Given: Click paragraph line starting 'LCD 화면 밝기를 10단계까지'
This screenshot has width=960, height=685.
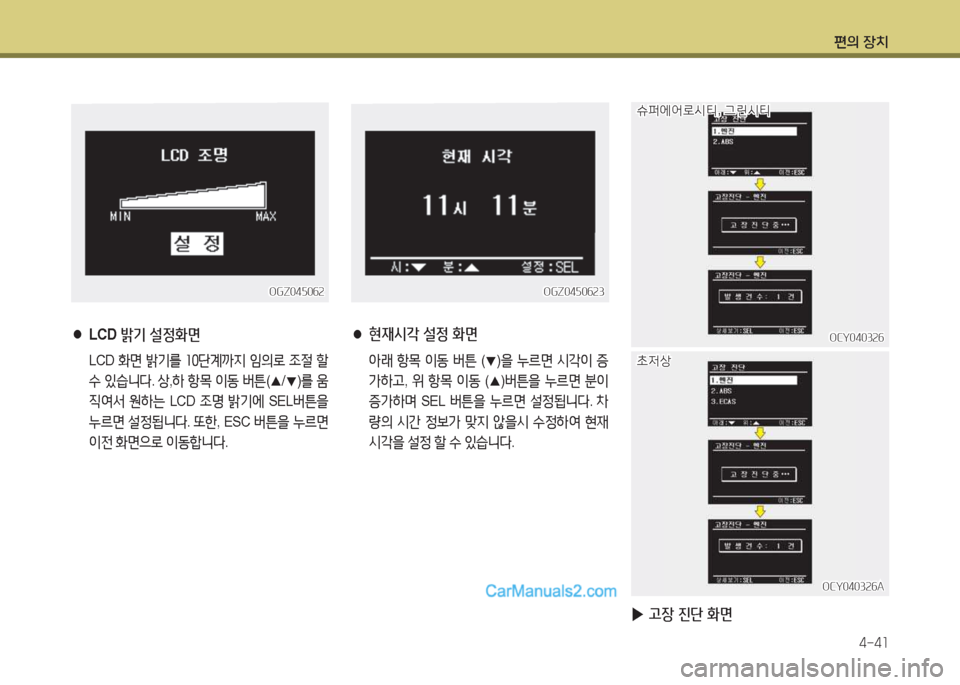Looking at the screenshot, I should click(209, 361).
